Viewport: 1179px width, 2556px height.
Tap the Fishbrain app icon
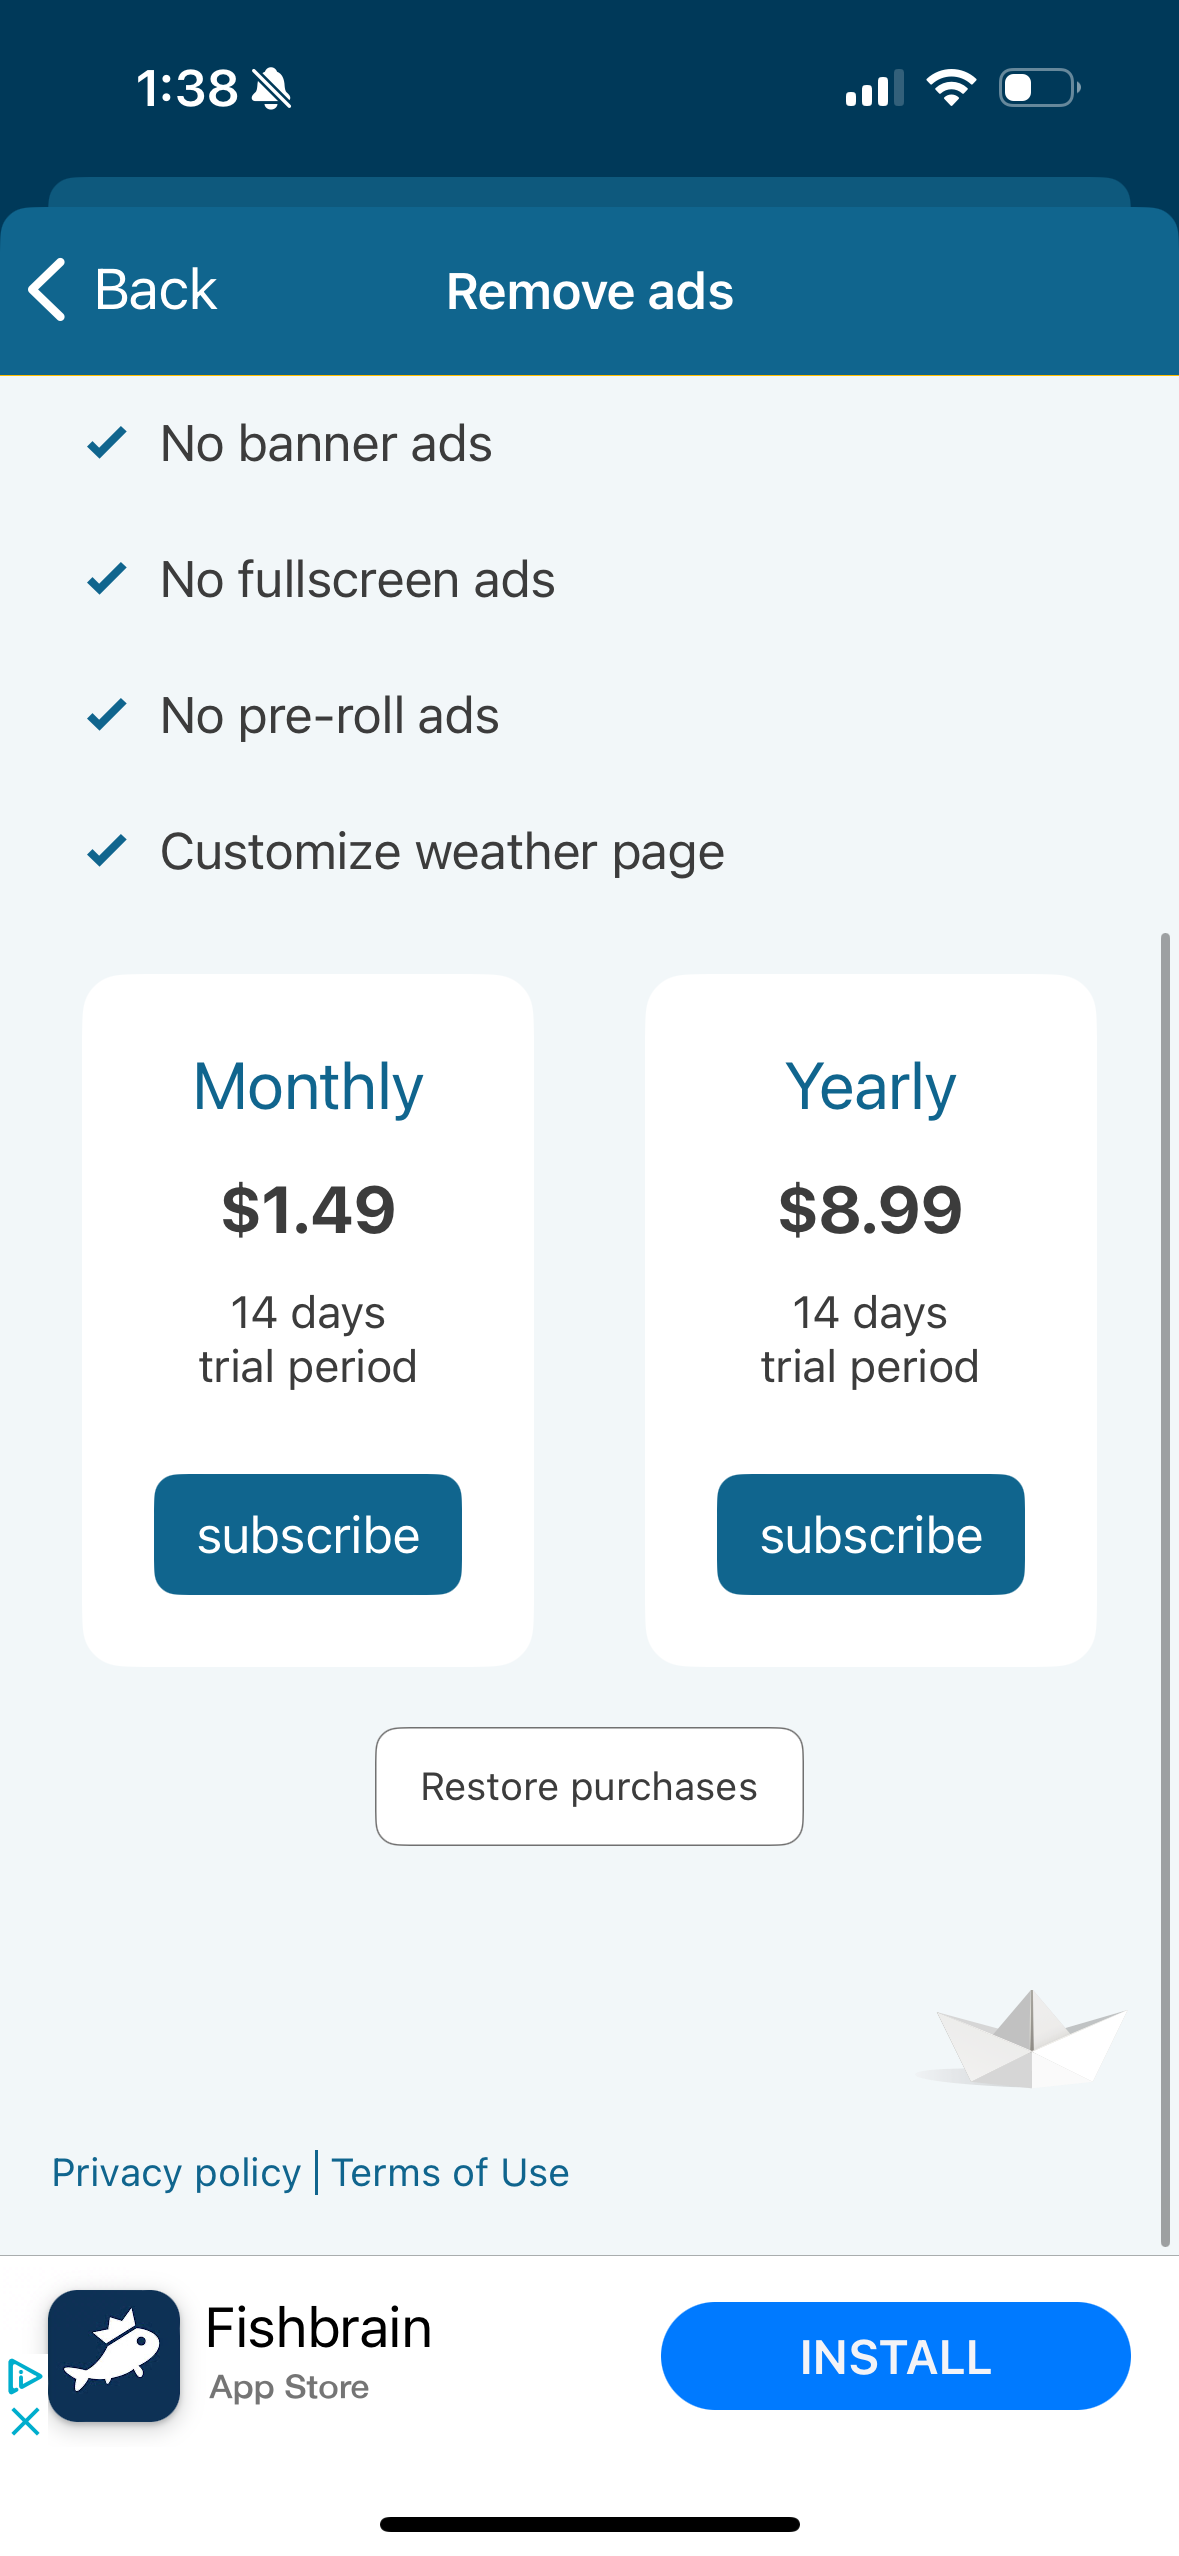coord(114,2355)
